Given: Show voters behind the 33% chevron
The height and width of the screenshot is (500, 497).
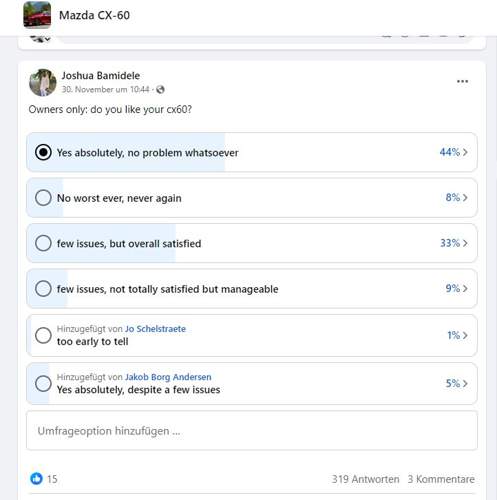Looking at the screenshot, I should (x=465, y=243).
